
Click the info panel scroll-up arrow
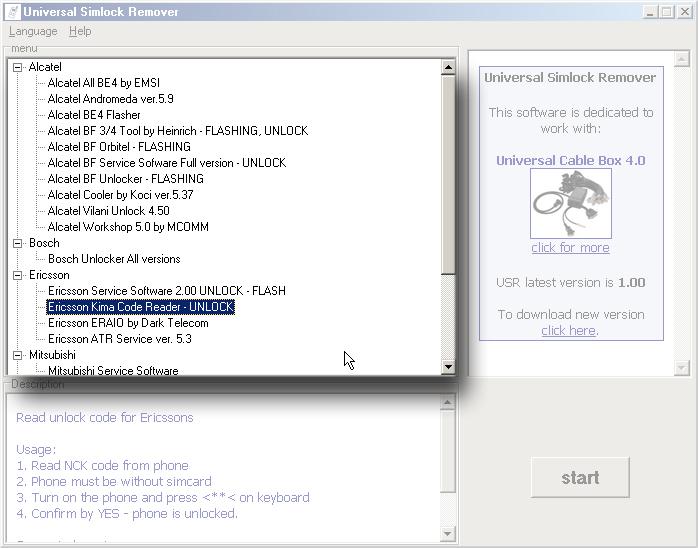[682, 59]
